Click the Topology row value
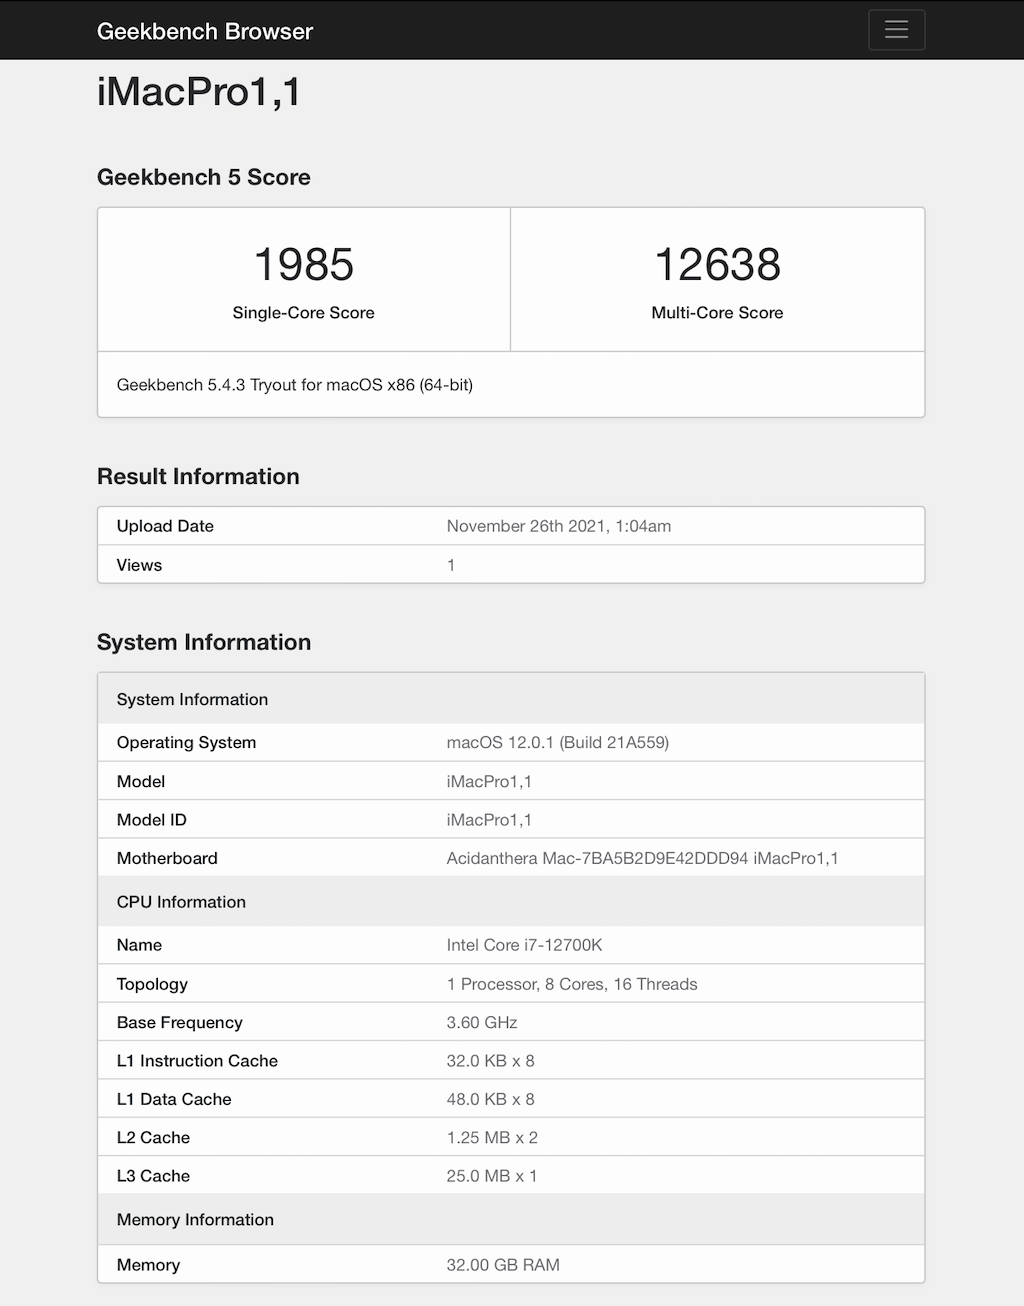This screenshot has height=1306, width=1024. [x=572, y=984]
